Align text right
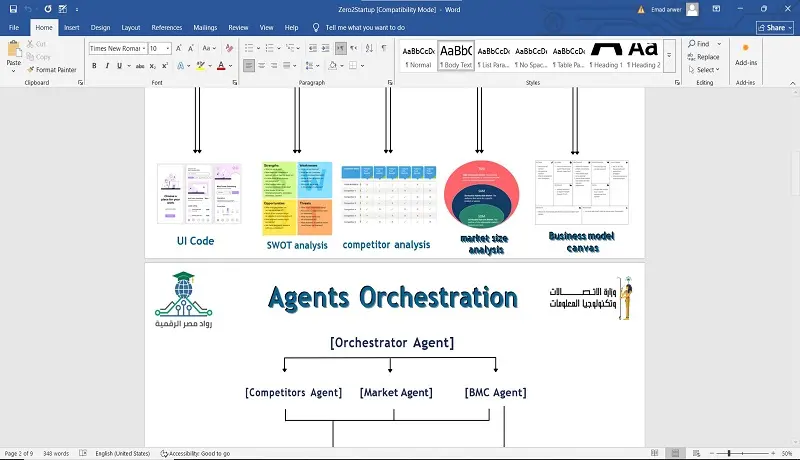The width and height of the screenshot is (800, 460). point(274,66)
